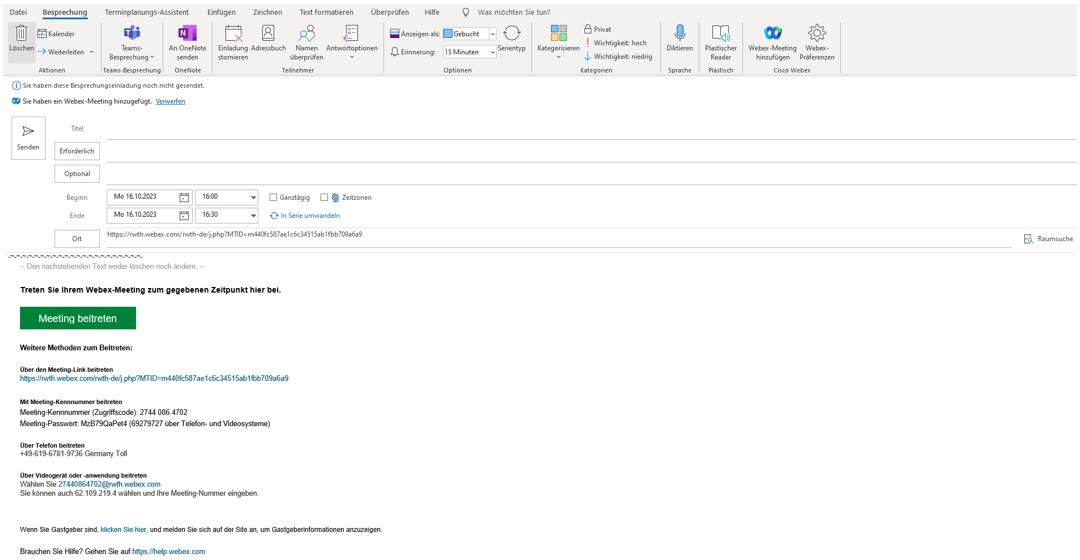
Task: Open the Adressbuch
Action: click(x=268, y=34)
